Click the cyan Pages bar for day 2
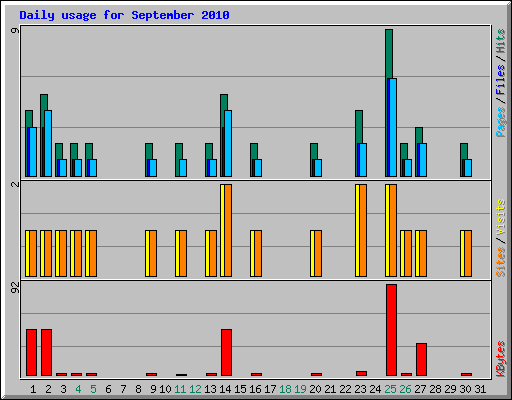This screenshot has height=400, width=512. (x=48, y=143)
